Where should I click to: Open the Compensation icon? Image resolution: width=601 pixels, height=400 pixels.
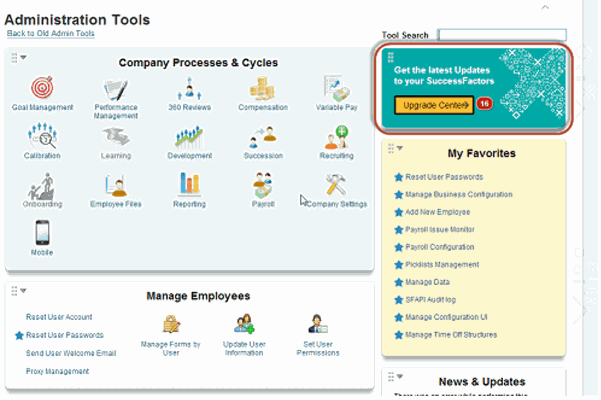tap(262, 89)
